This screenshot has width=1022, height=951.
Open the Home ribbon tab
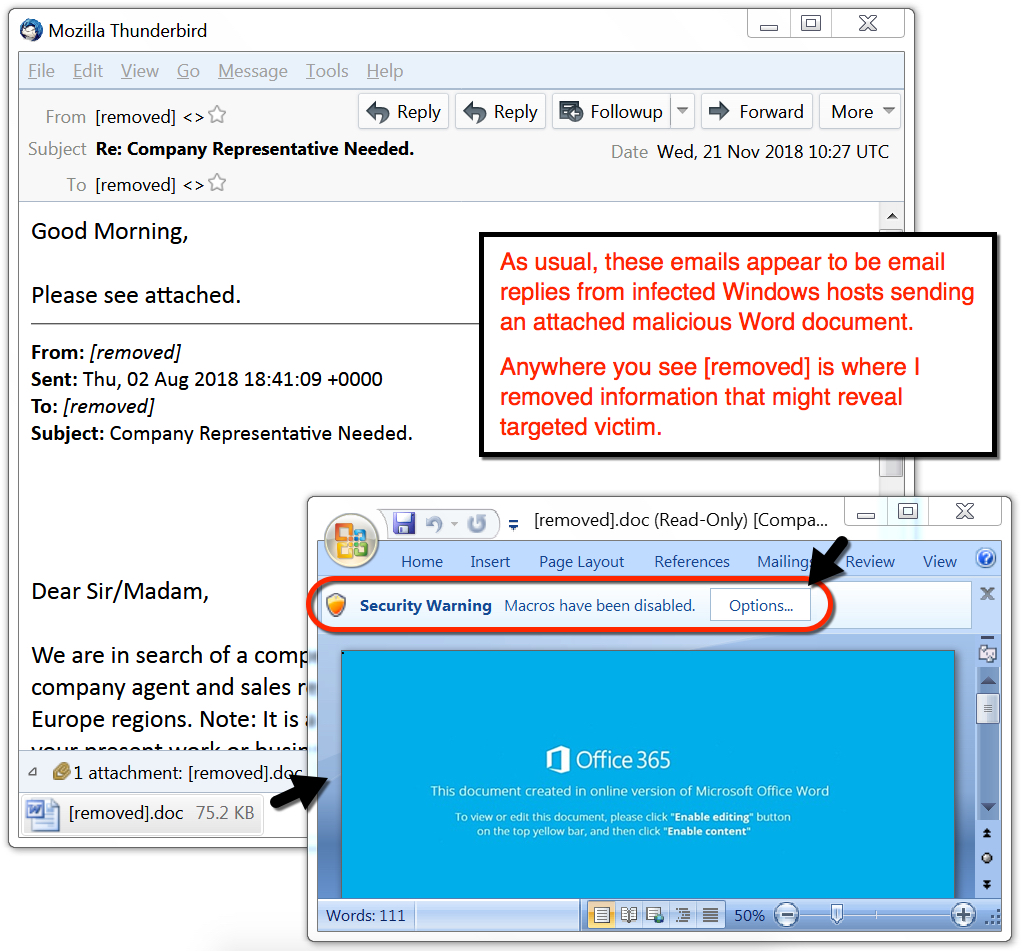point(422,562)
